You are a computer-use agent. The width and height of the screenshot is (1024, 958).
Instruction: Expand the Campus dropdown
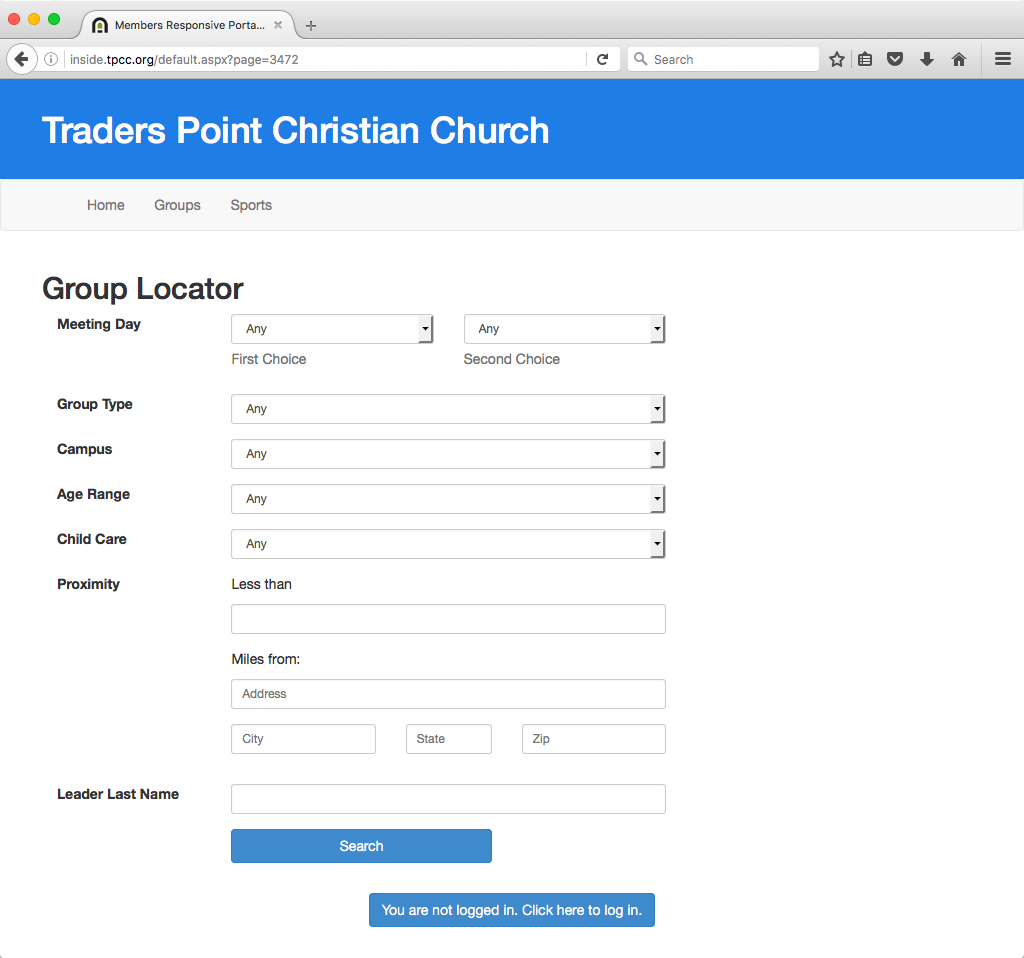coord(448,454)
